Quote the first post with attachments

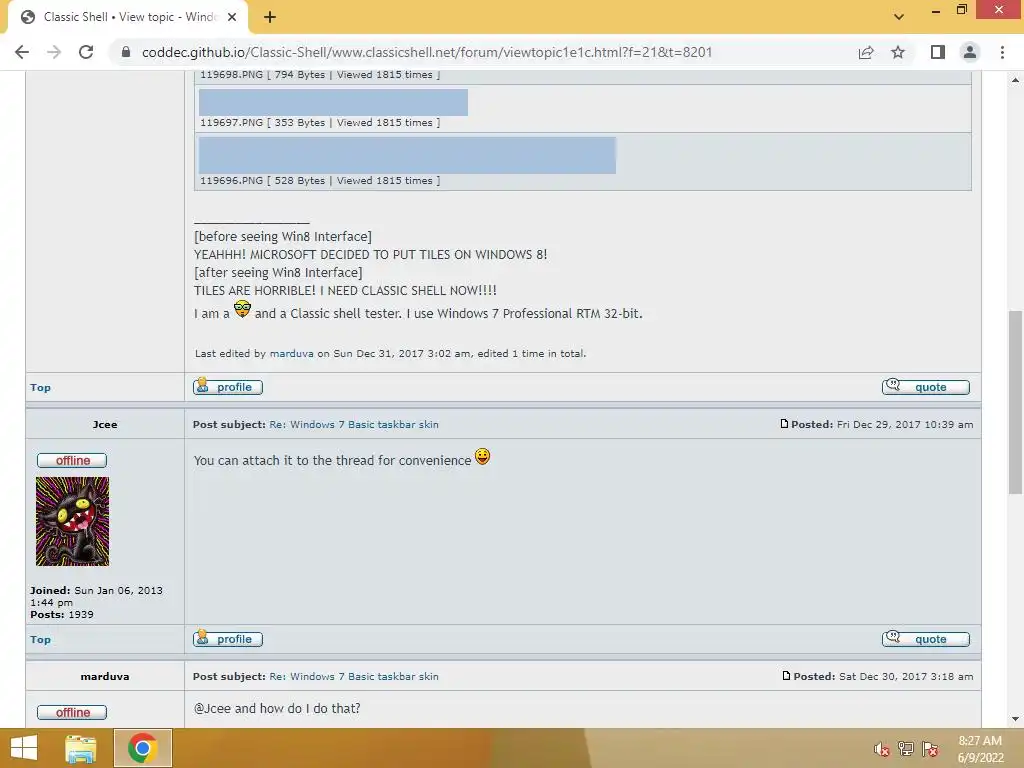coord(925,387)
